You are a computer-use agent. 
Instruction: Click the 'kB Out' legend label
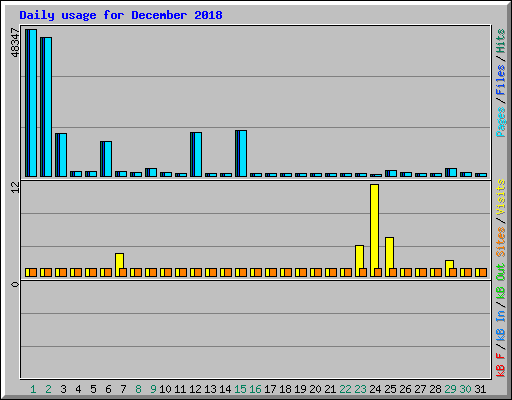click(500, 282)
